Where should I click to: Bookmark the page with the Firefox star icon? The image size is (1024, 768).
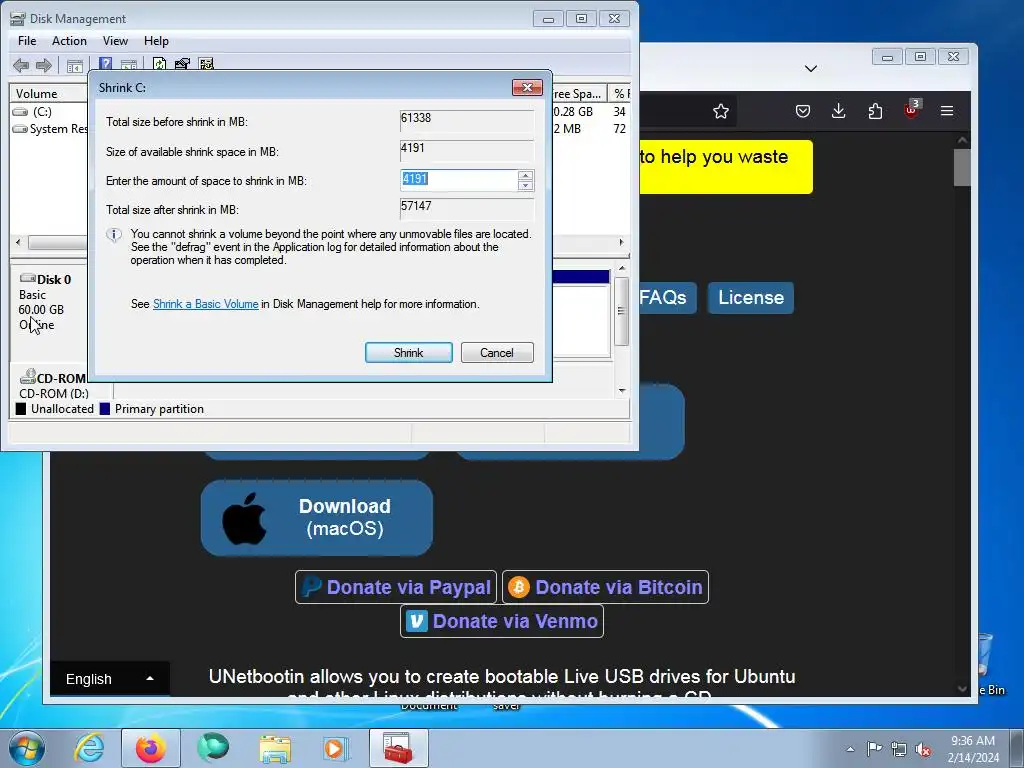click(721, 111)
